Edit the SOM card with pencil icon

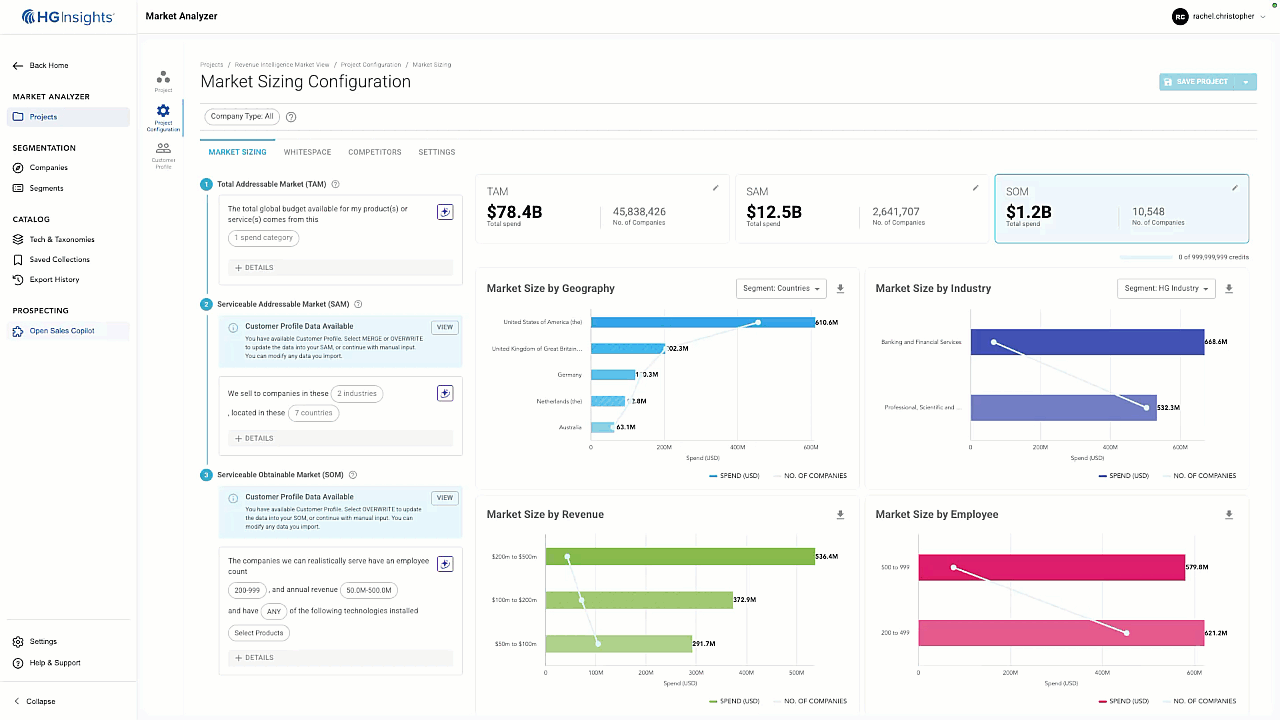pyautogui.click(x=1235, y=188)
